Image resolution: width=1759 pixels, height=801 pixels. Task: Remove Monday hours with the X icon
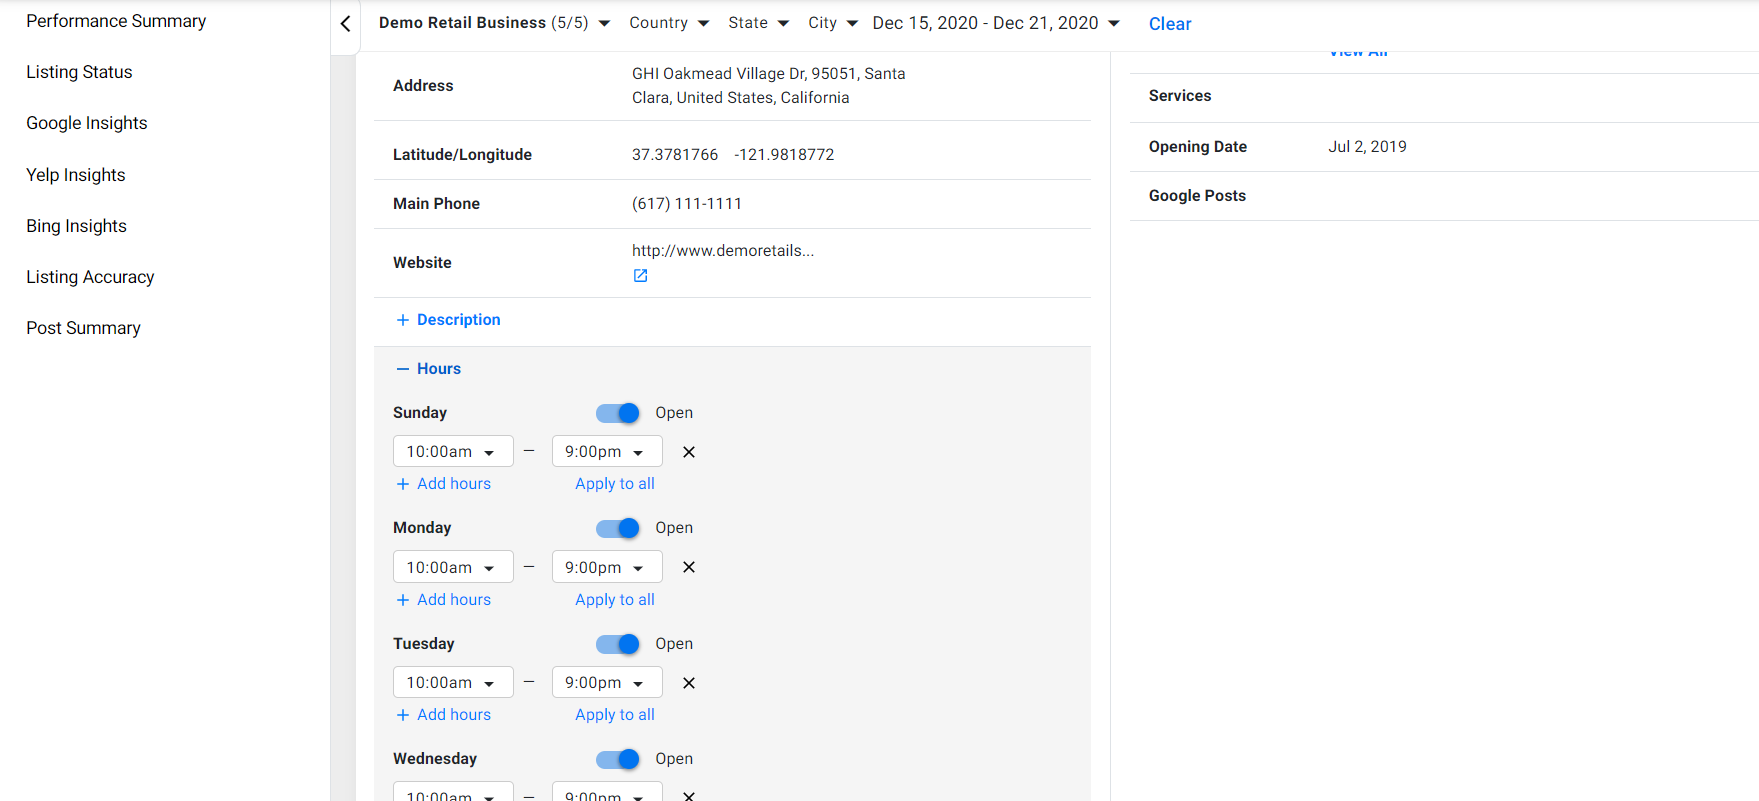[x=689, y=567]
